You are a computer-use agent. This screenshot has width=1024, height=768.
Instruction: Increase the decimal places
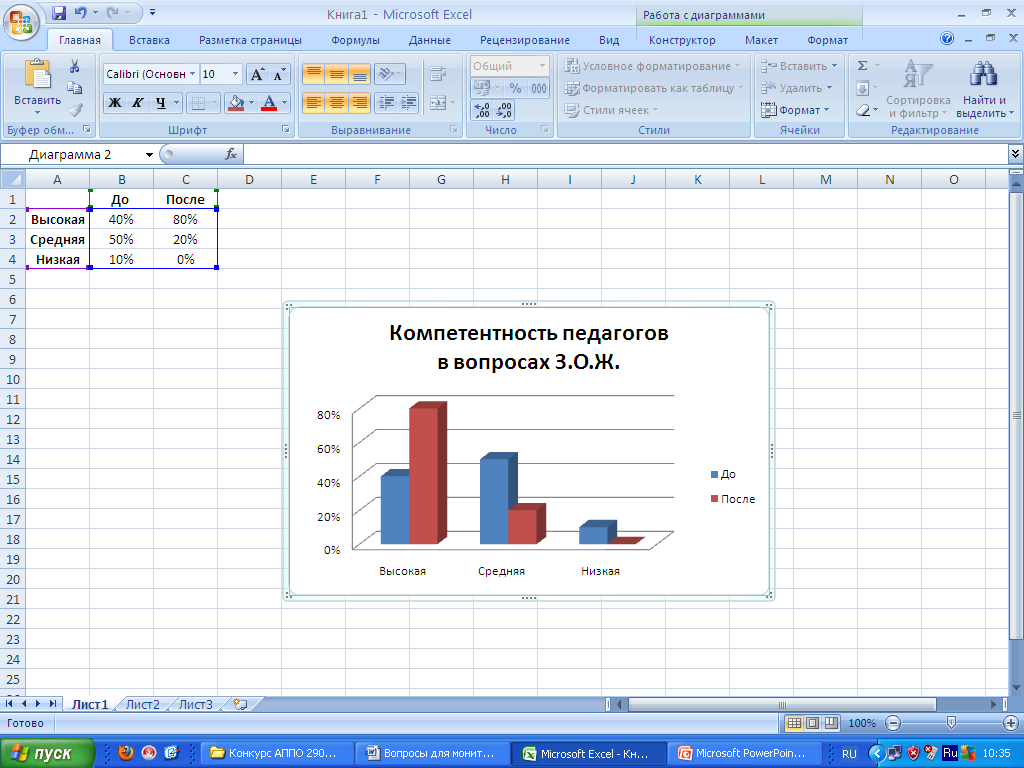click(481, 110)
